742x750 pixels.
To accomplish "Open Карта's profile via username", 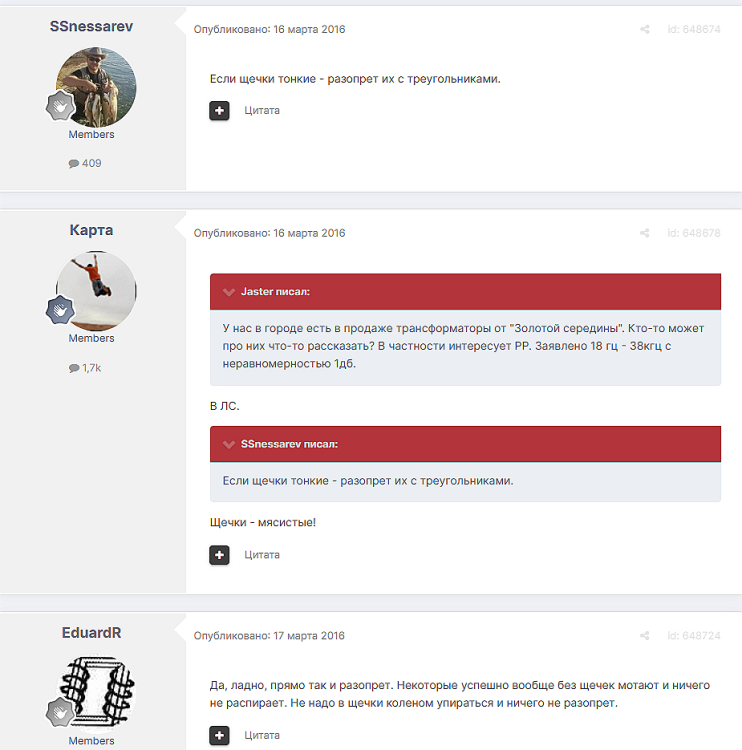I will pos(91,230).
